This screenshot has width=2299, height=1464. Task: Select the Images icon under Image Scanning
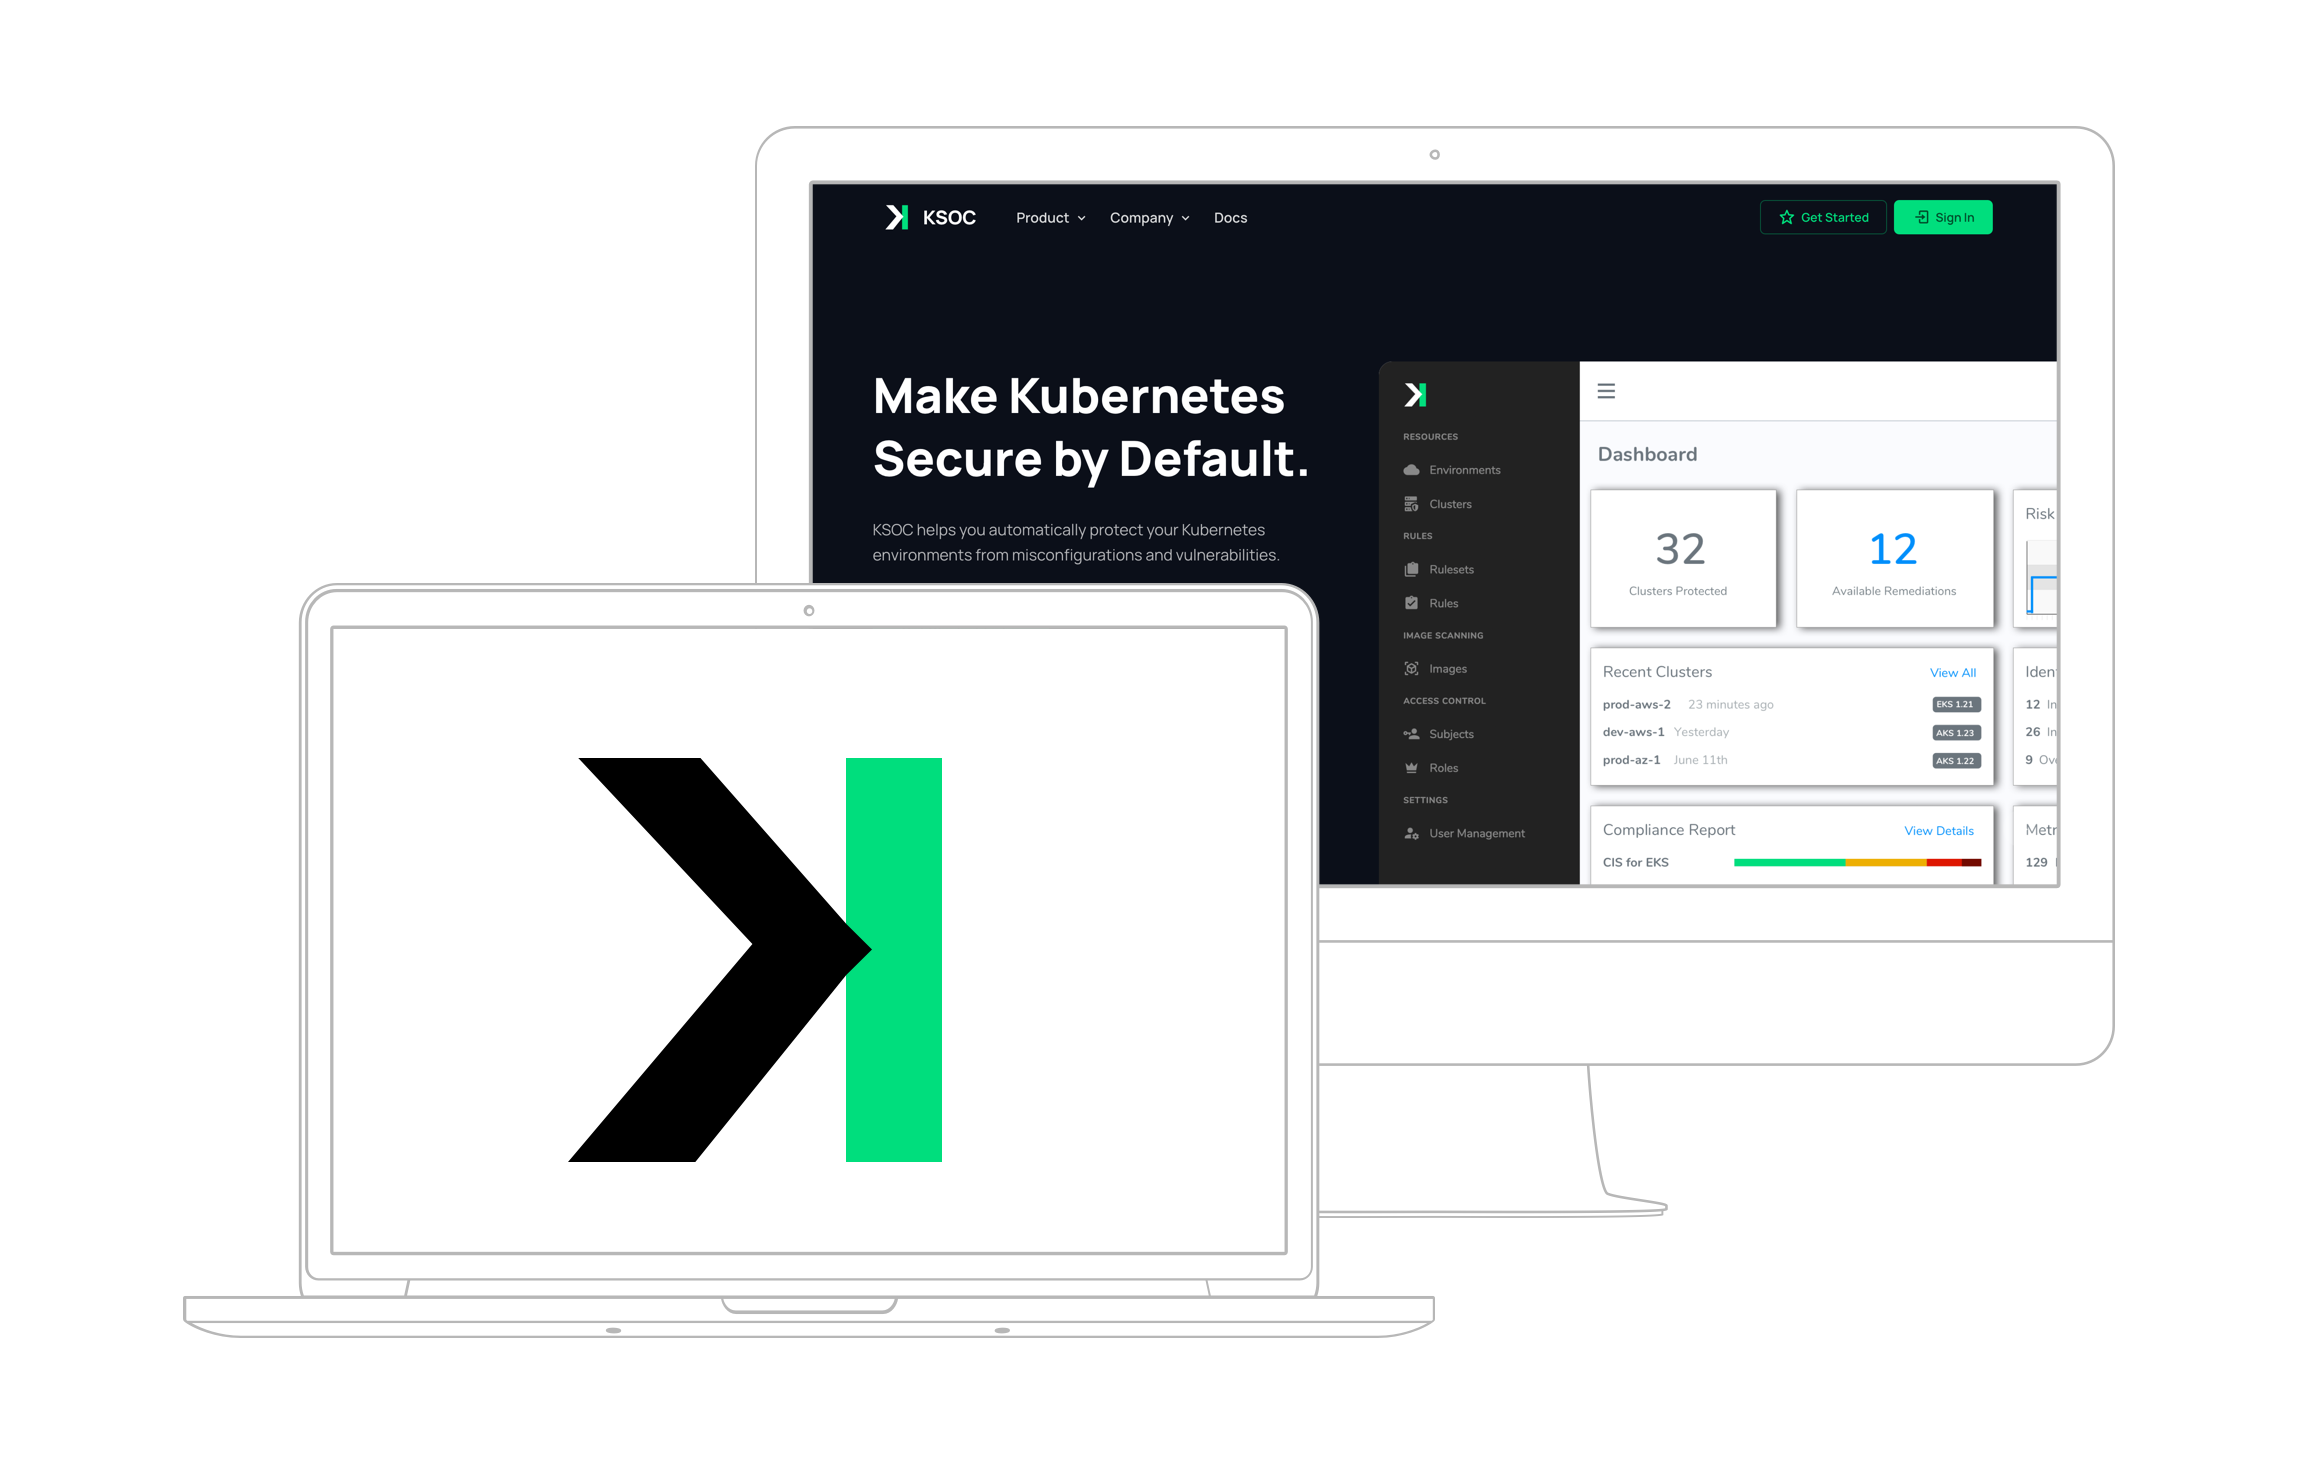pos(1413,668)
